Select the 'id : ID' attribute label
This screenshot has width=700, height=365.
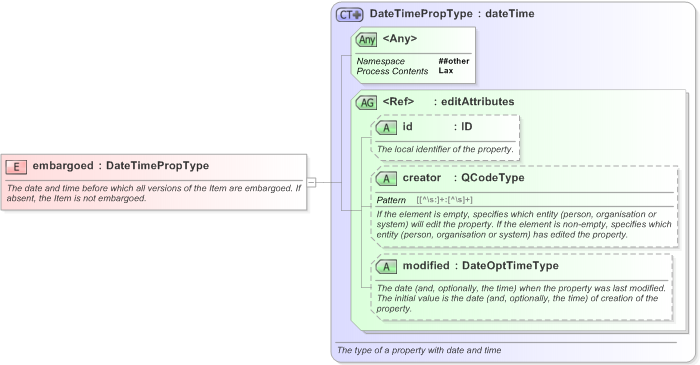tap(437, 127)
